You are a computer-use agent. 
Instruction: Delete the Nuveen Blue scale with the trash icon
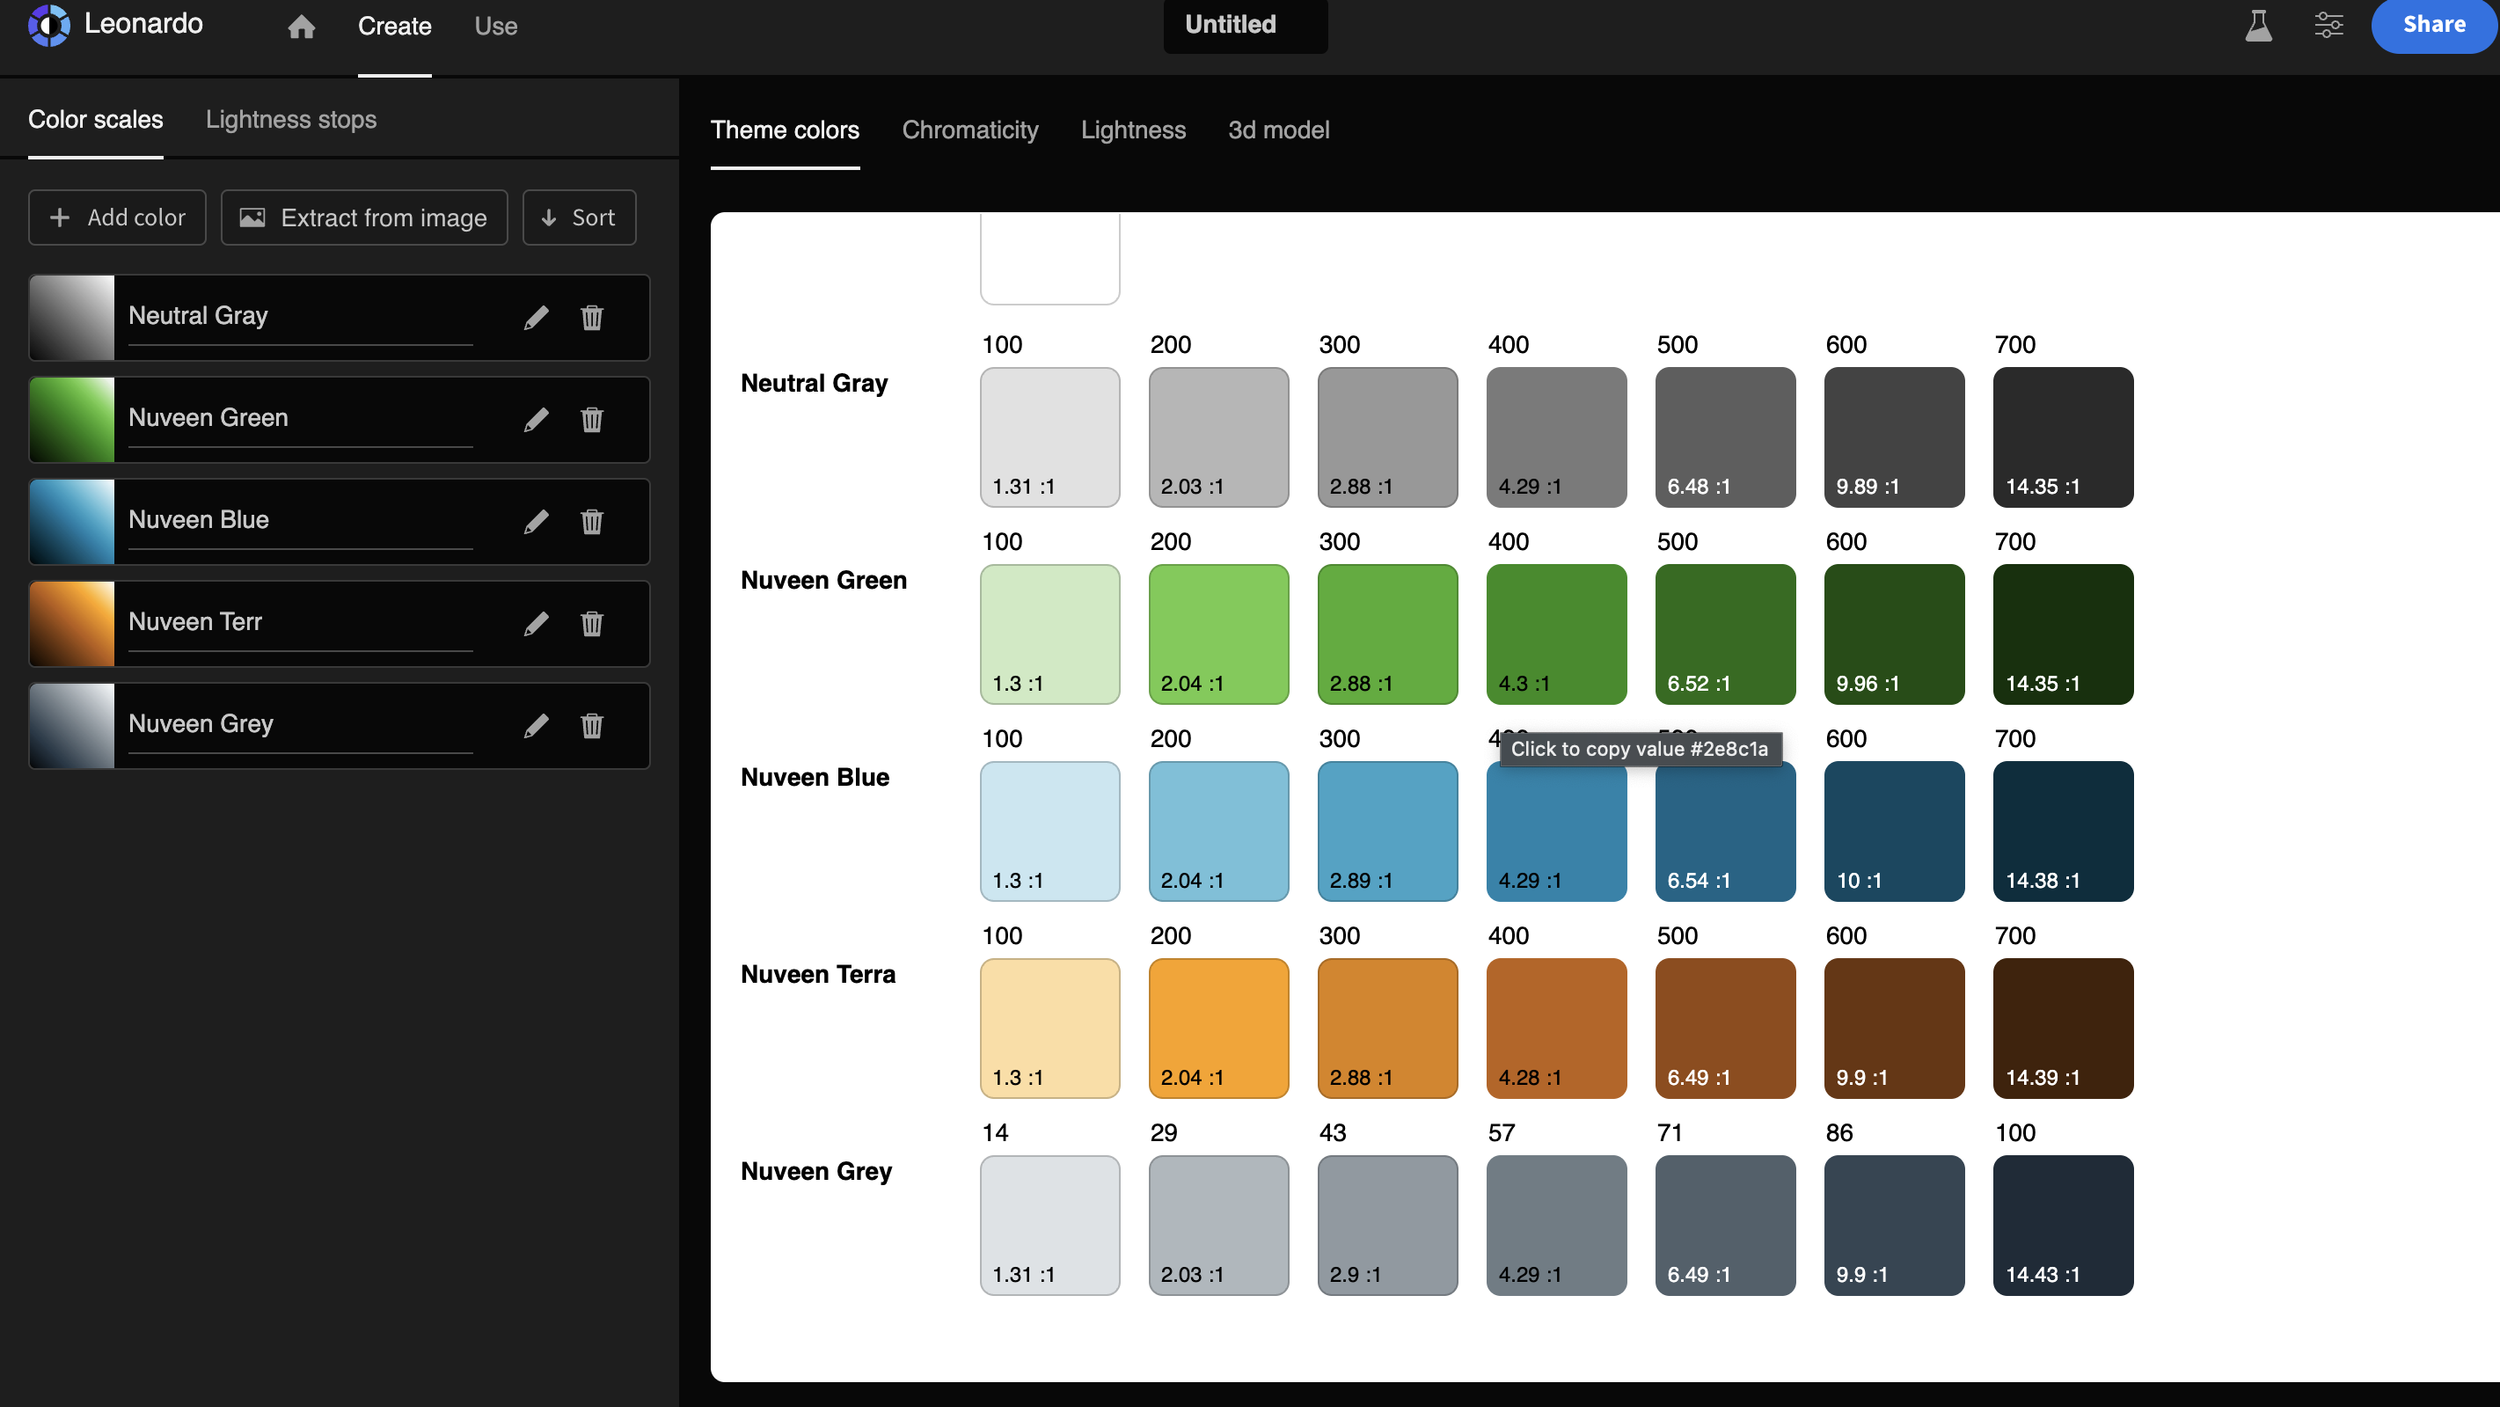[x=592, y=522]
